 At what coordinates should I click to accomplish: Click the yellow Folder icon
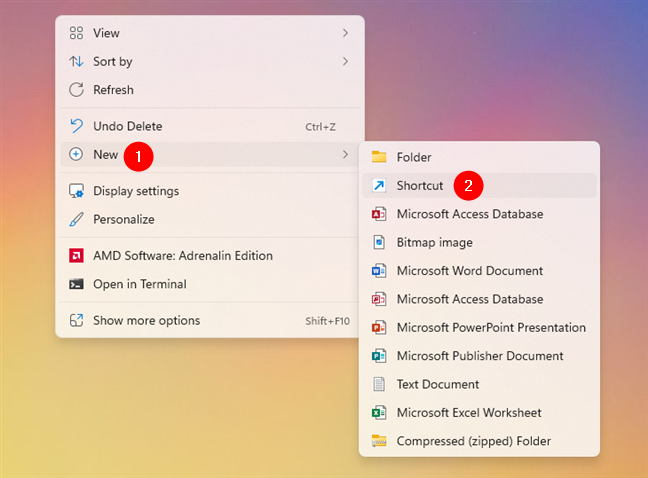[379, 157]
